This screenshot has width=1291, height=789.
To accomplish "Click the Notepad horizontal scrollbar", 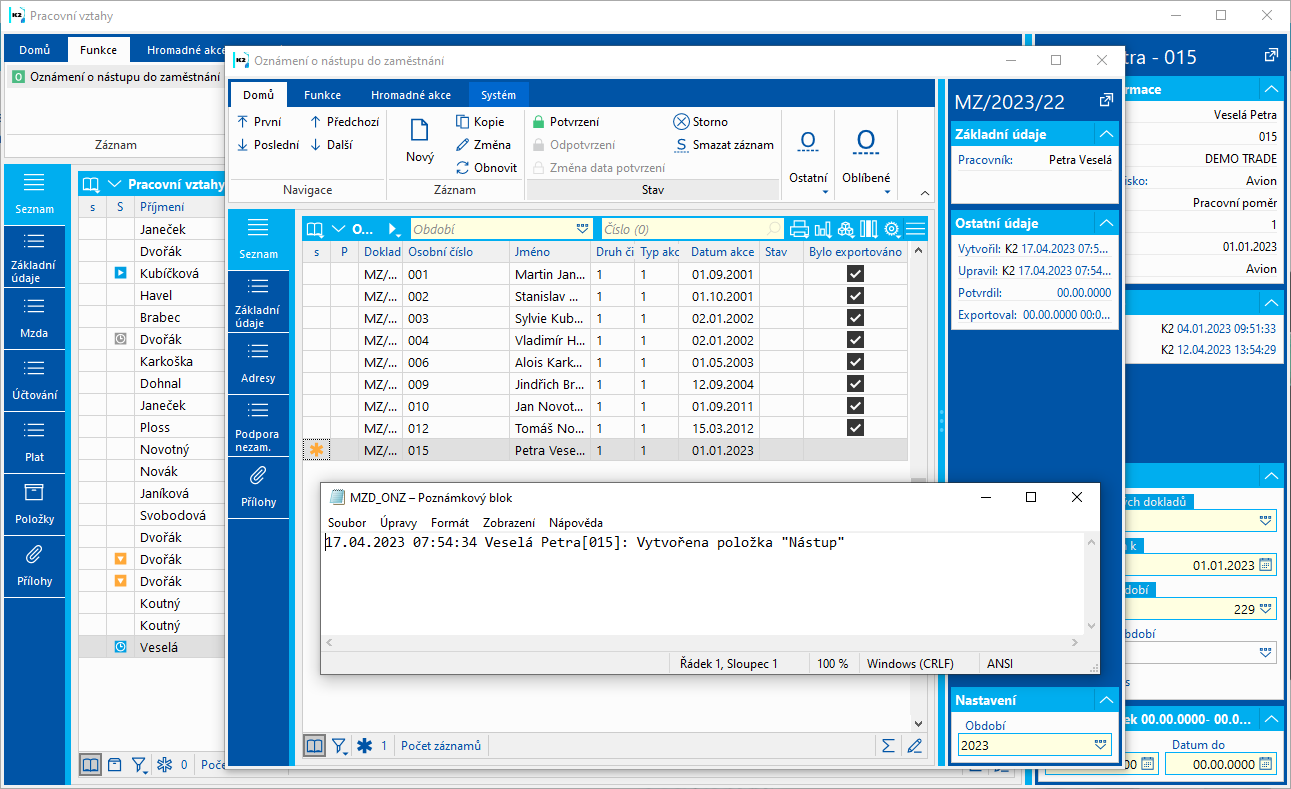I will tap(700, 643).
